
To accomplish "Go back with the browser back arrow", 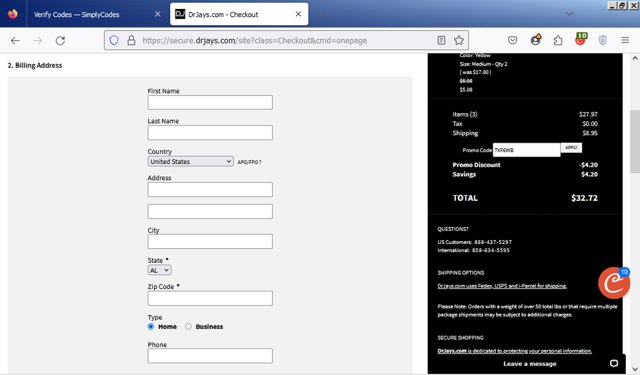I will [15, 40].
